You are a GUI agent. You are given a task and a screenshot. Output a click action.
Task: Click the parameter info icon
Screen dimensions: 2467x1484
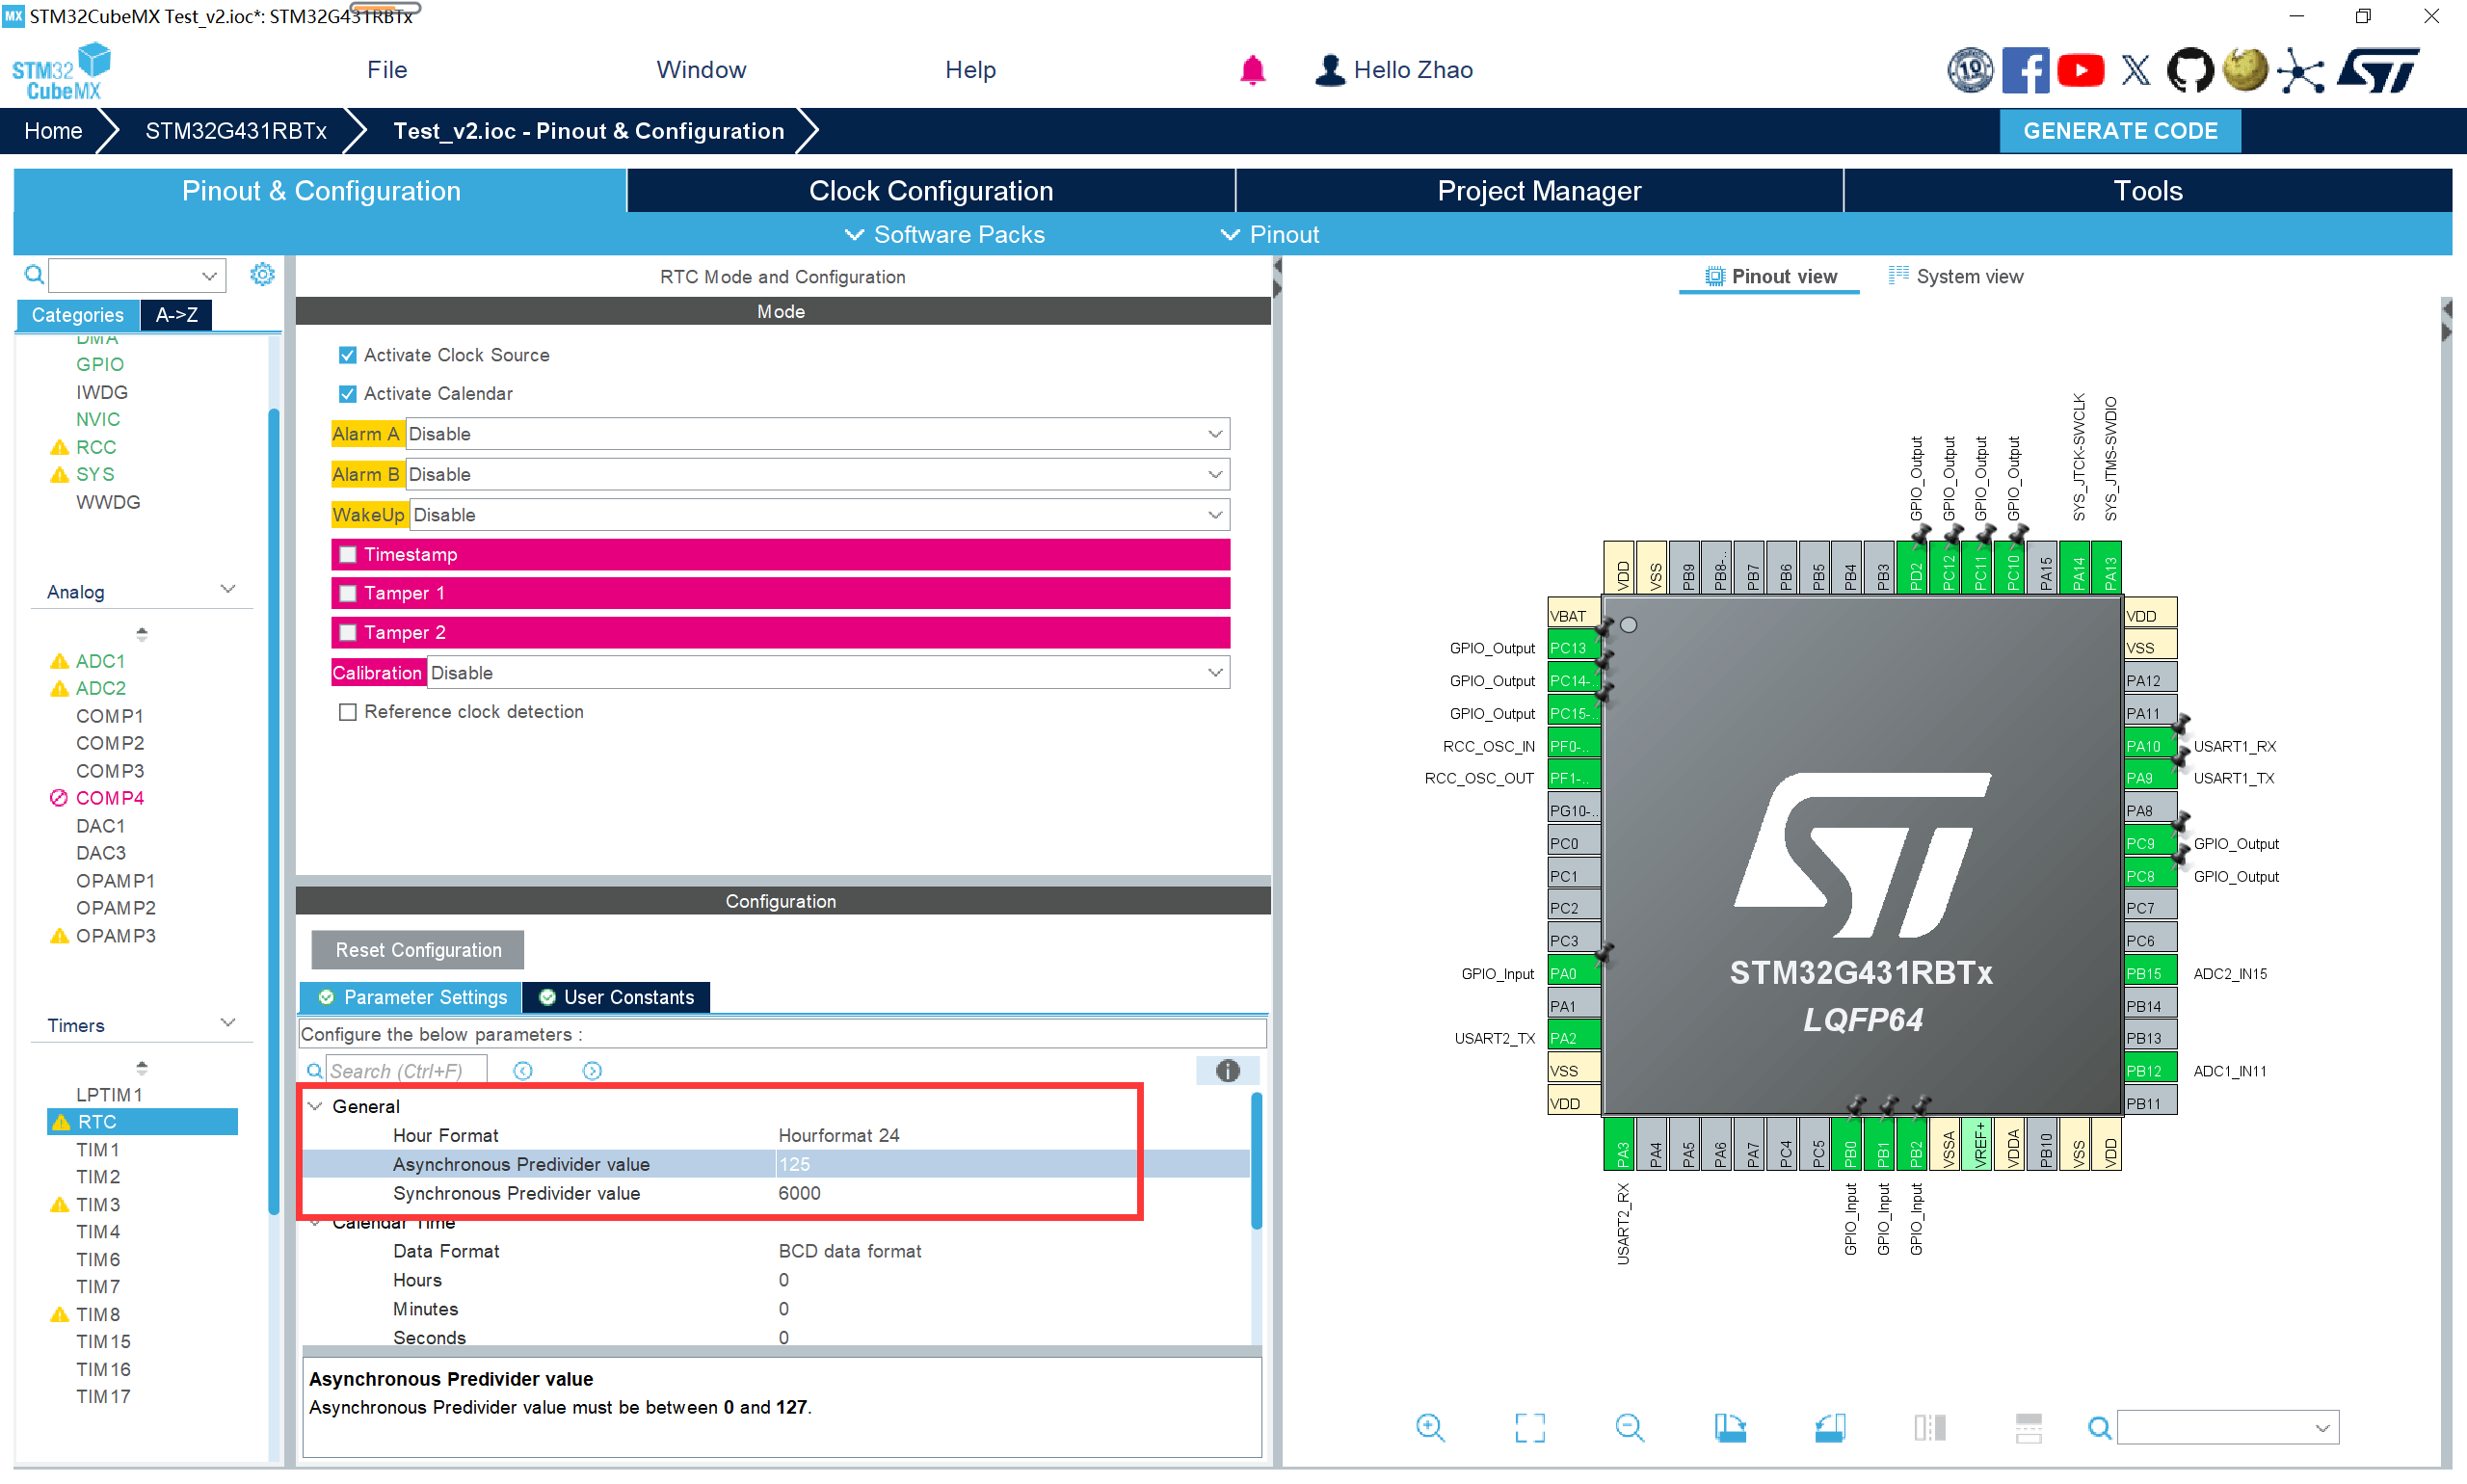(x=1227, y=1071)
